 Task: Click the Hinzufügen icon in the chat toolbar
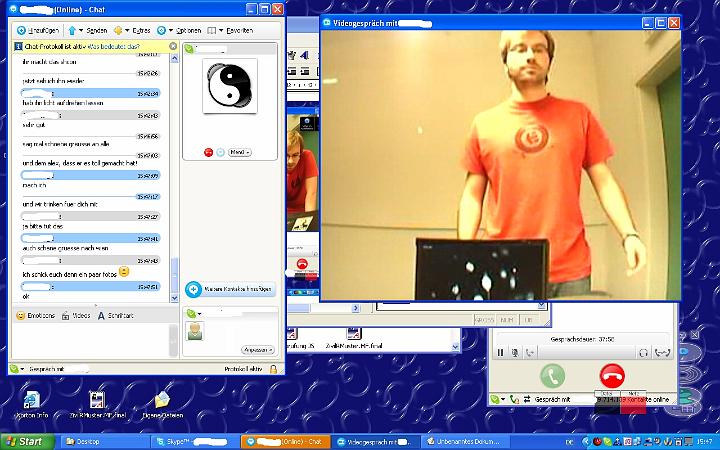[21, 31]
